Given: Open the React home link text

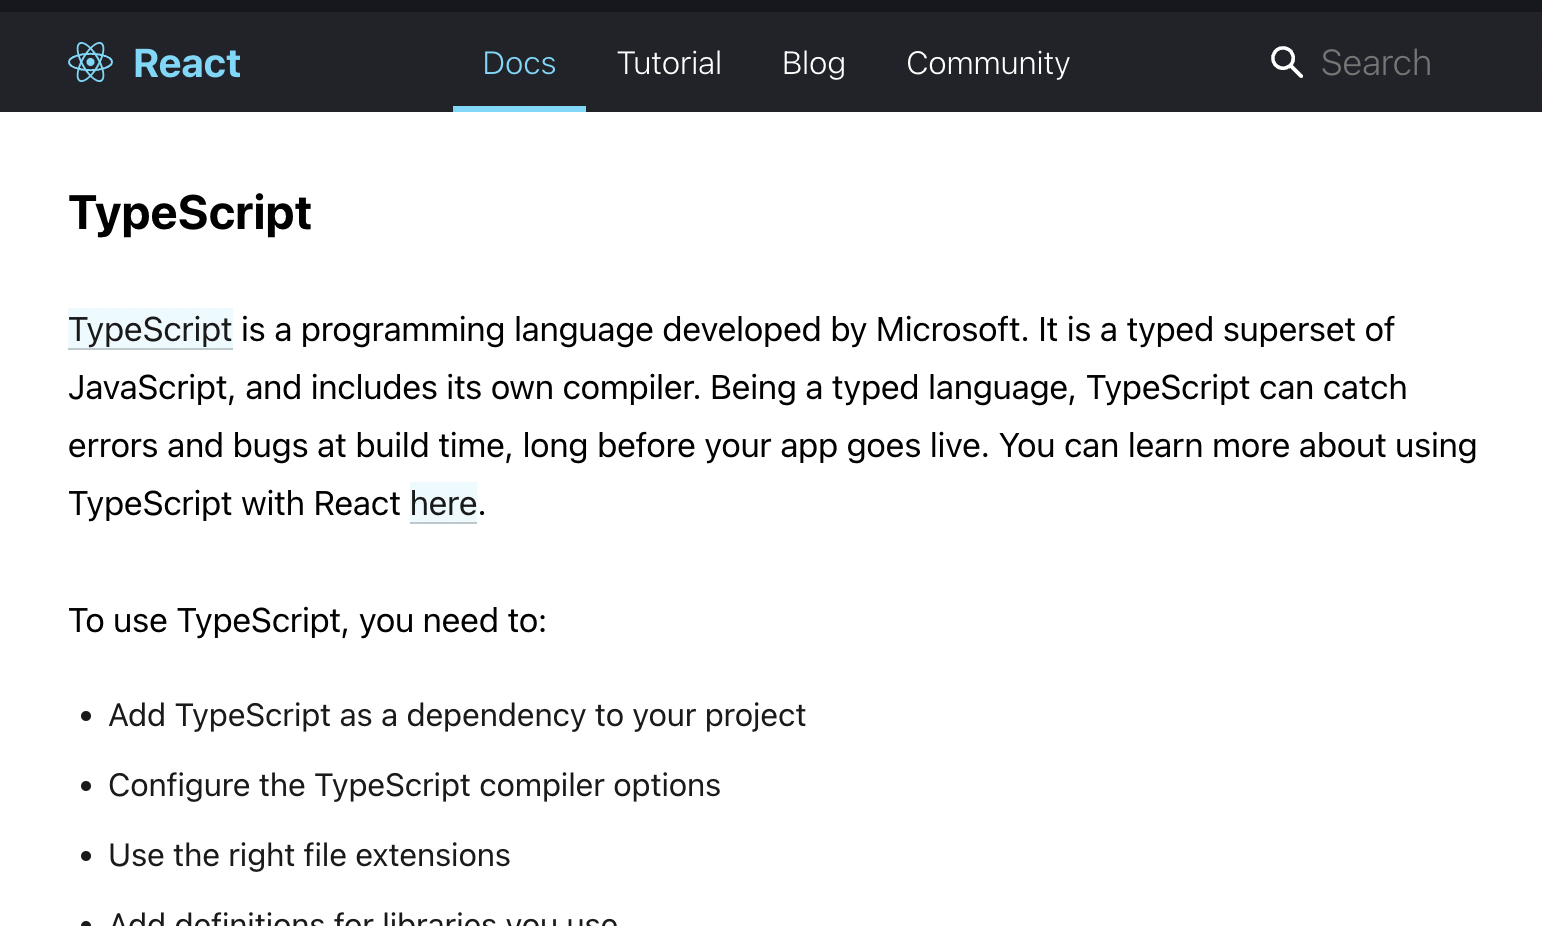Looking at the screenshot, I should 187,63.
